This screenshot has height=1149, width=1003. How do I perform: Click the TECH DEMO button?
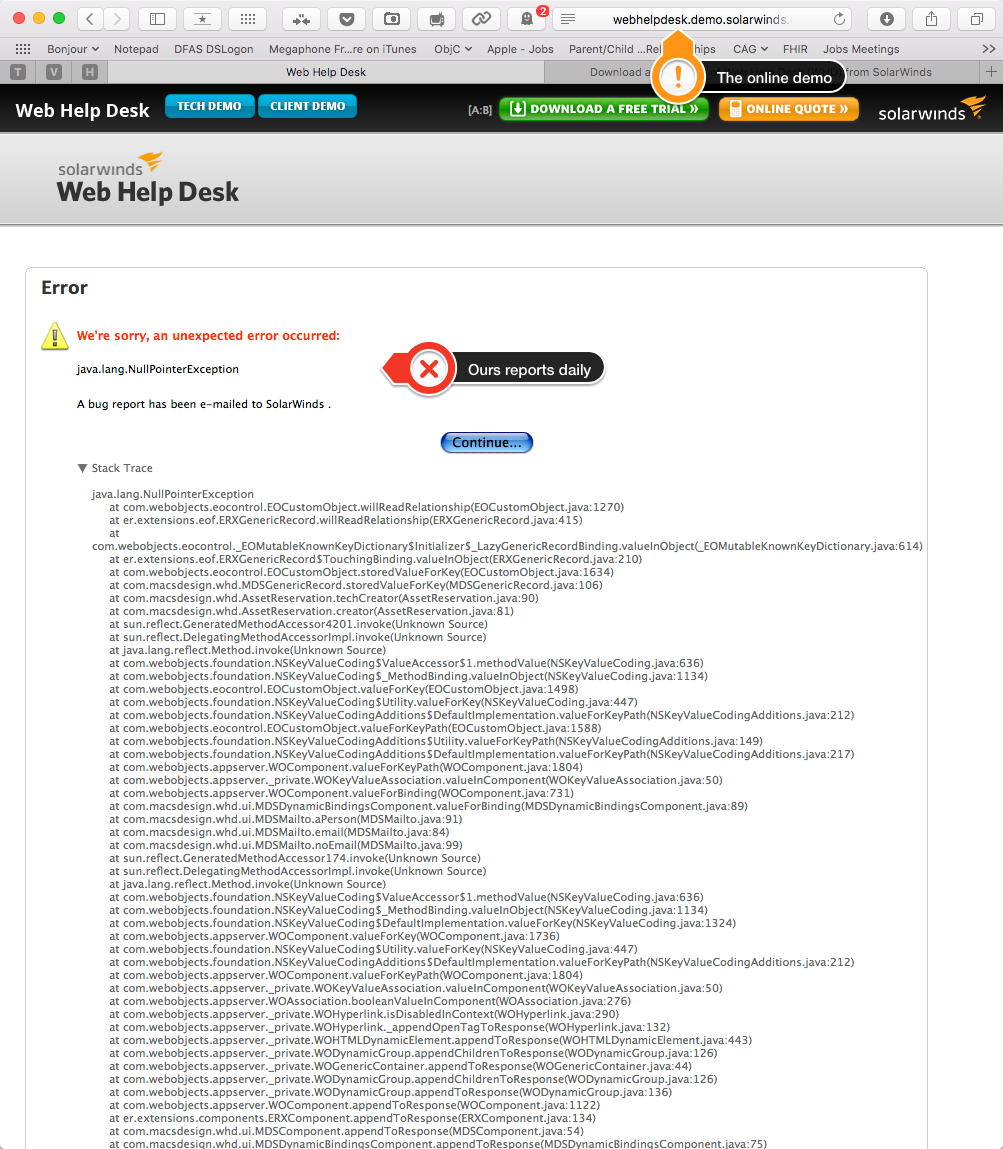[210, 106]
